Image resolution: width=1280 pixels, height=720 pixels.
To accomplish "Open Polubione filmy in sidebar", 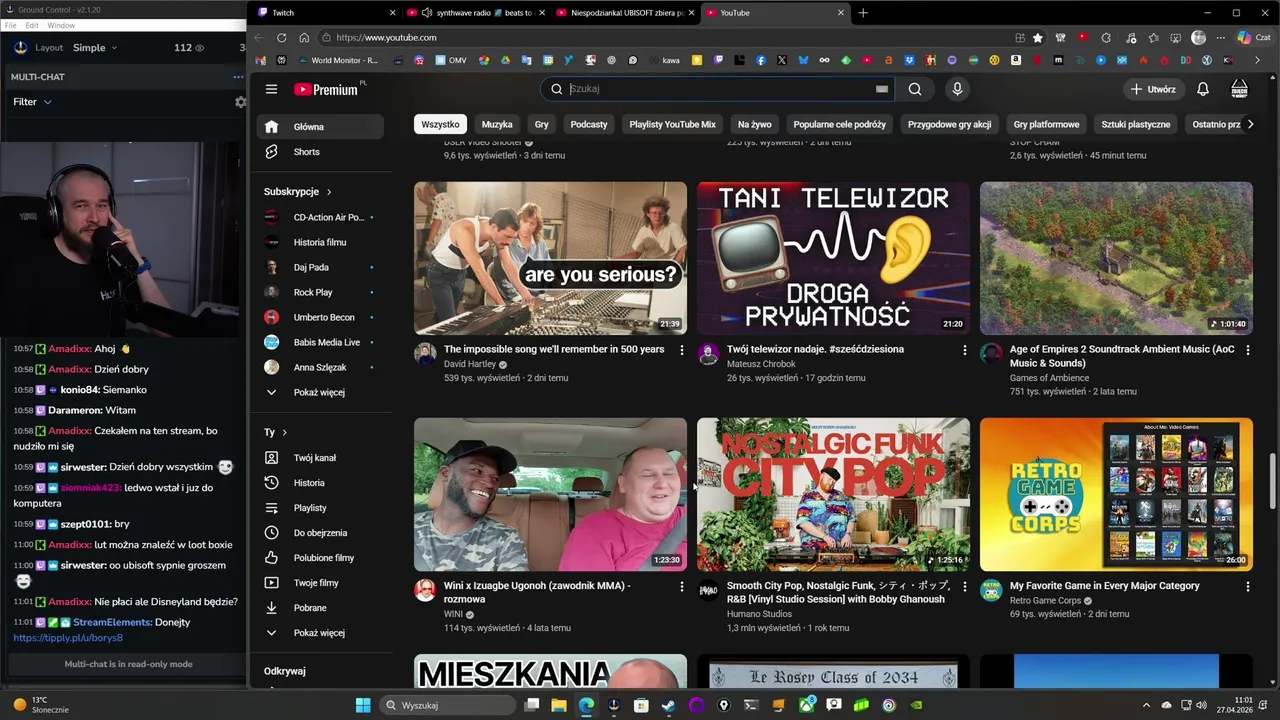I will click(318, 558).
